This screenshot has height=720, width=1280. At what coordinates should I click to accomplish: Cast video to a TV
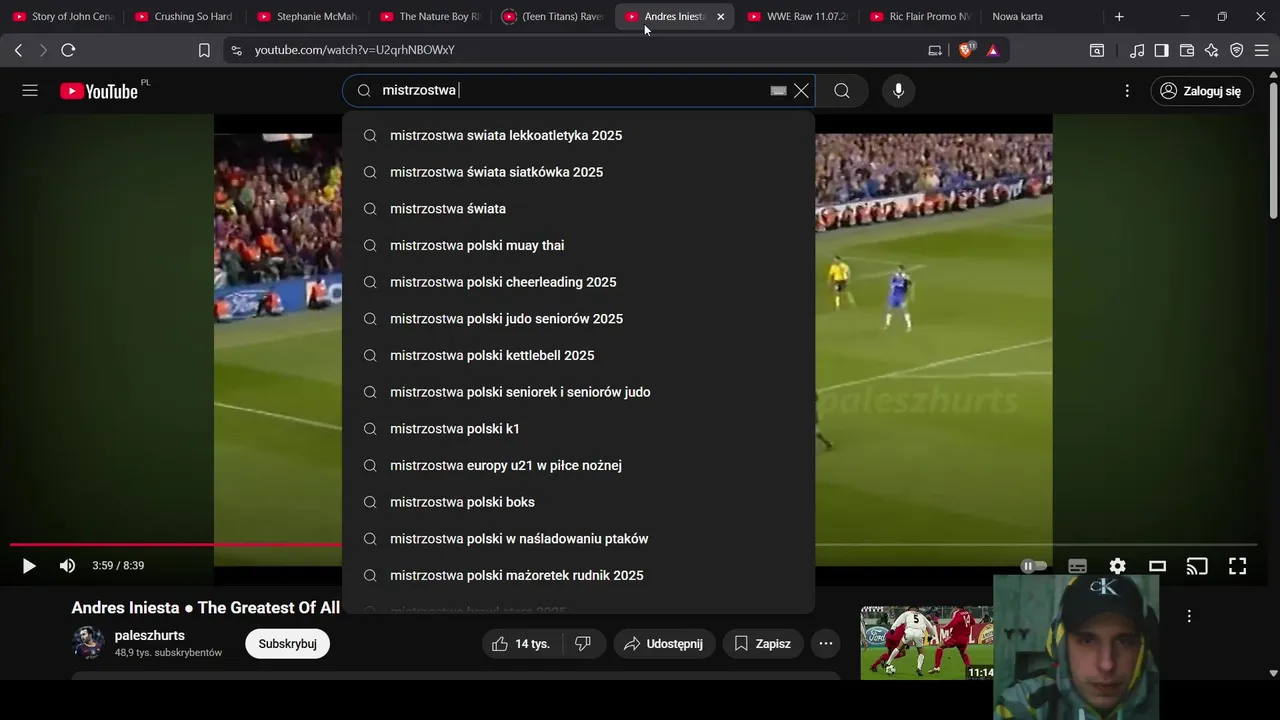pos(1197,566)
